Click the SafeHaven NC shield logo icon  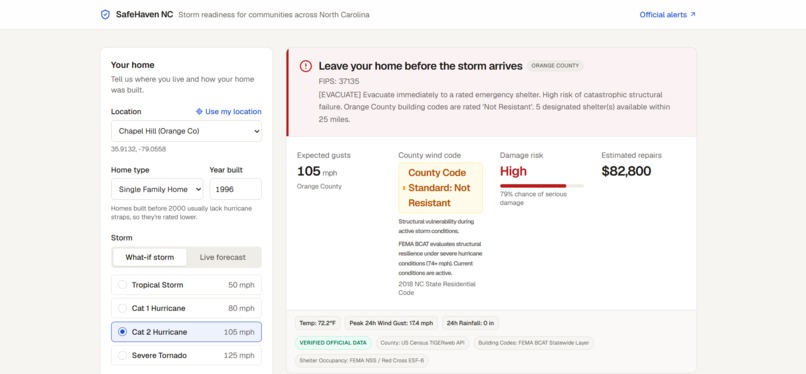(x=105, y=14)
